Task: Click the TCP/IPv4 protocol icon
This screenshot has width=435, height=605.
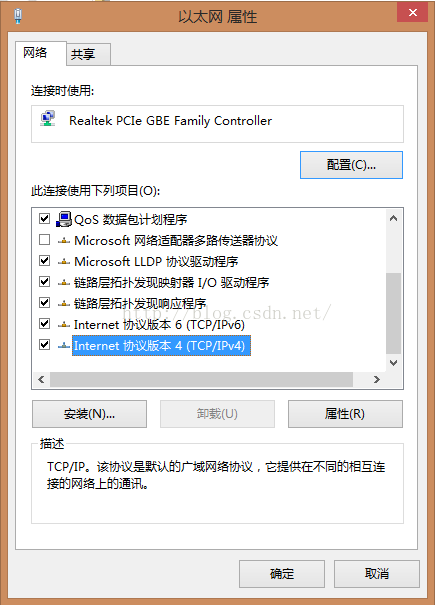Action: point(64,346)
